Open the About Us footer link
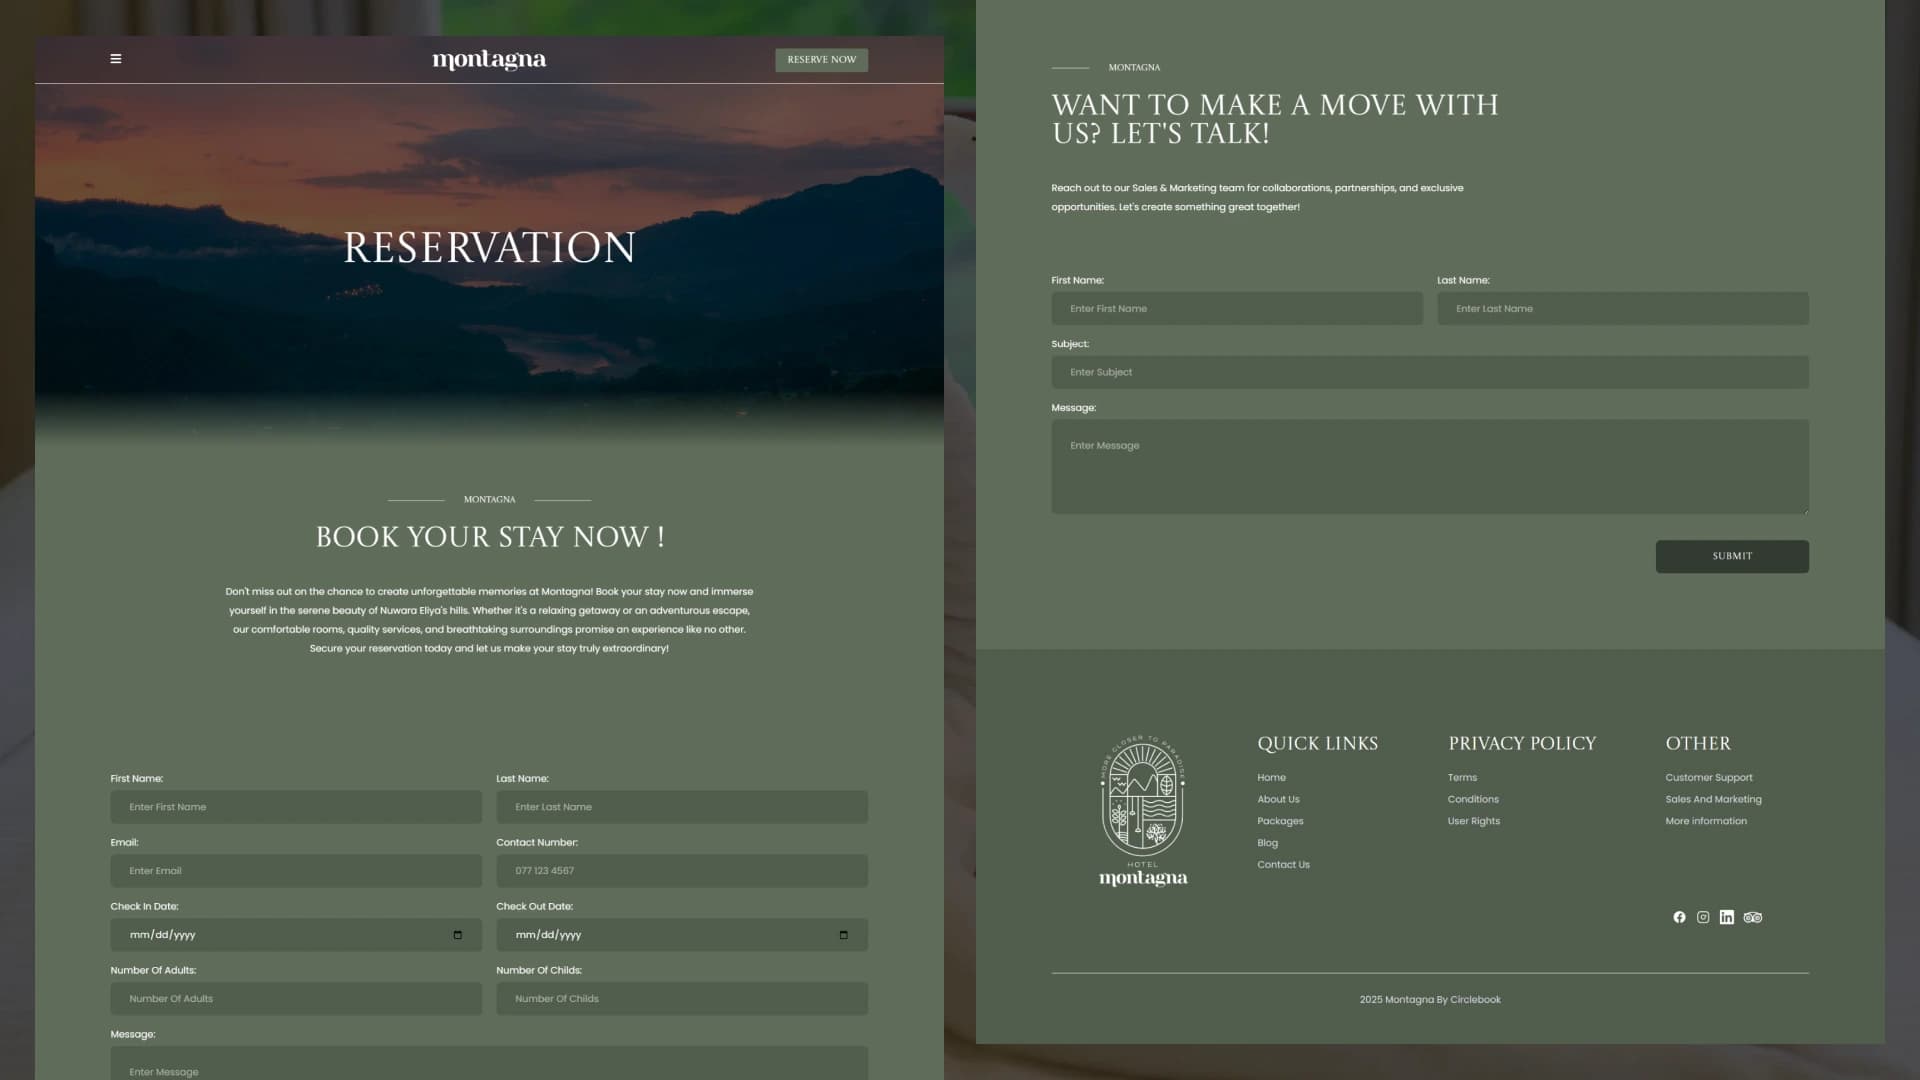 pos(1278,799)
